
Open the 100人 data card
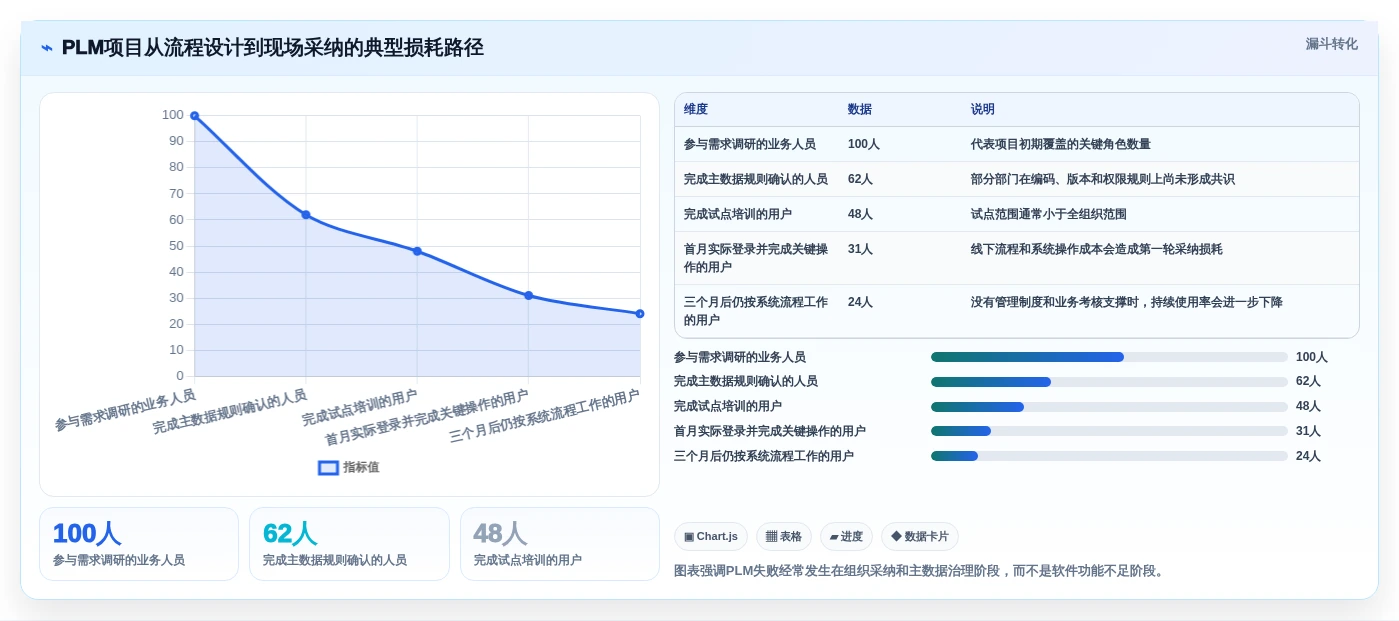point(139,544)
